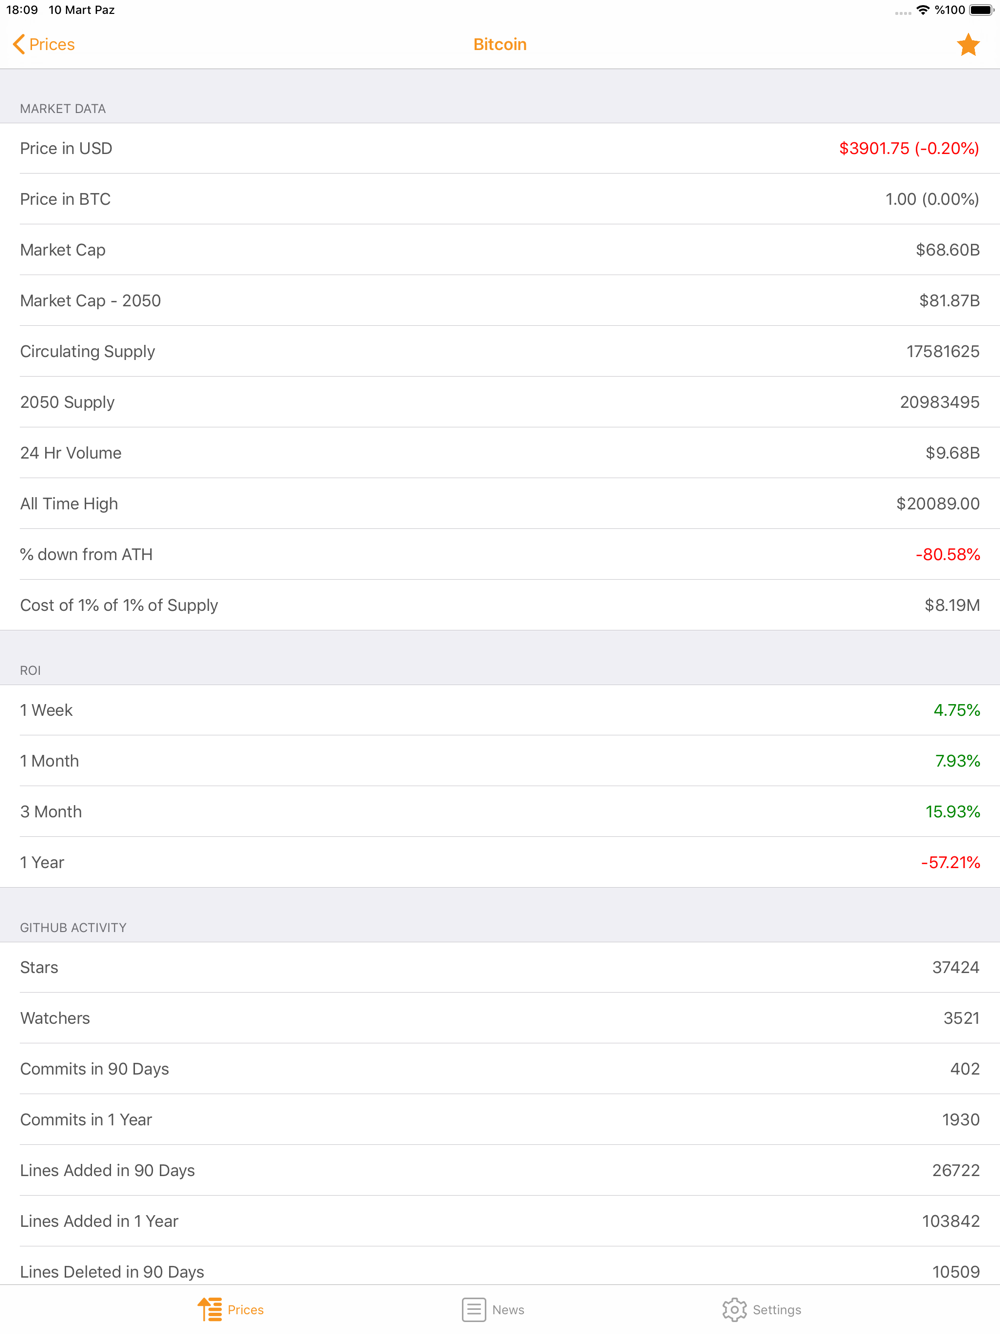Viewport: 1000px width, 1334px height.
Task: Tap the Bitcoin title in header
Action: pos(500,44)
